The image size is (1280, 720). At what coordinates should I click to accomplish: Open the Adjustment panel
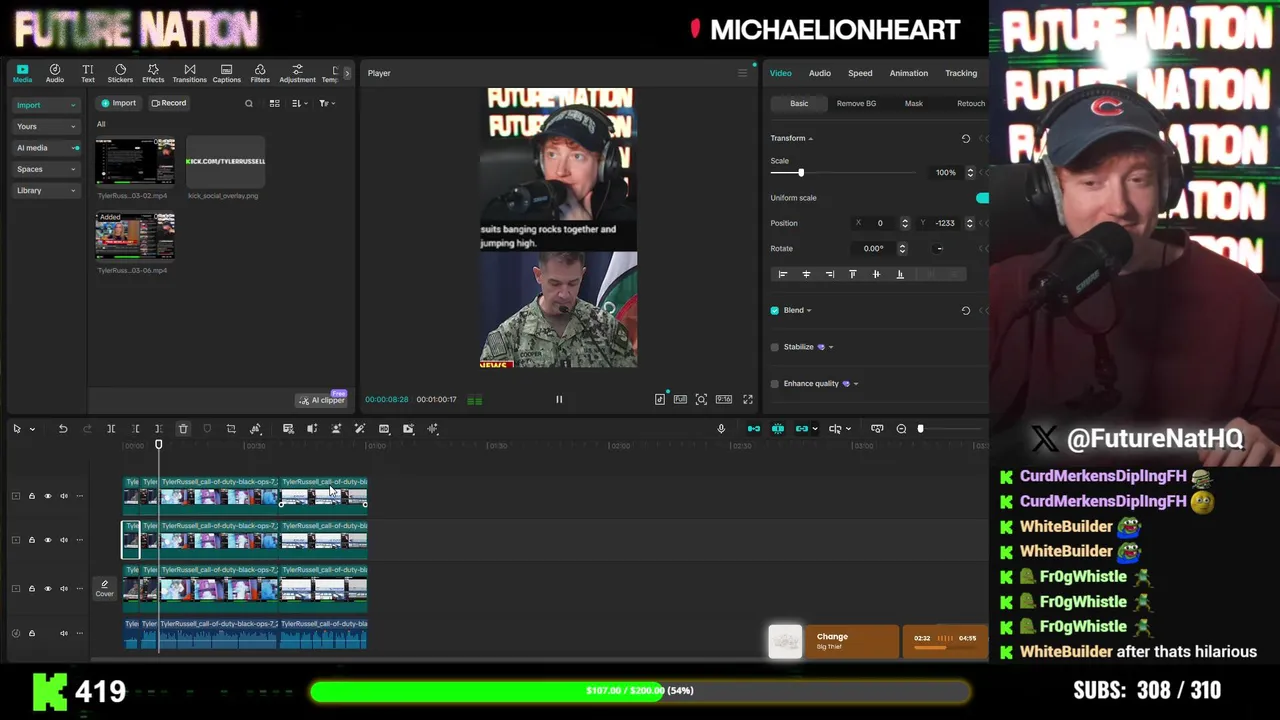(297, 73)
